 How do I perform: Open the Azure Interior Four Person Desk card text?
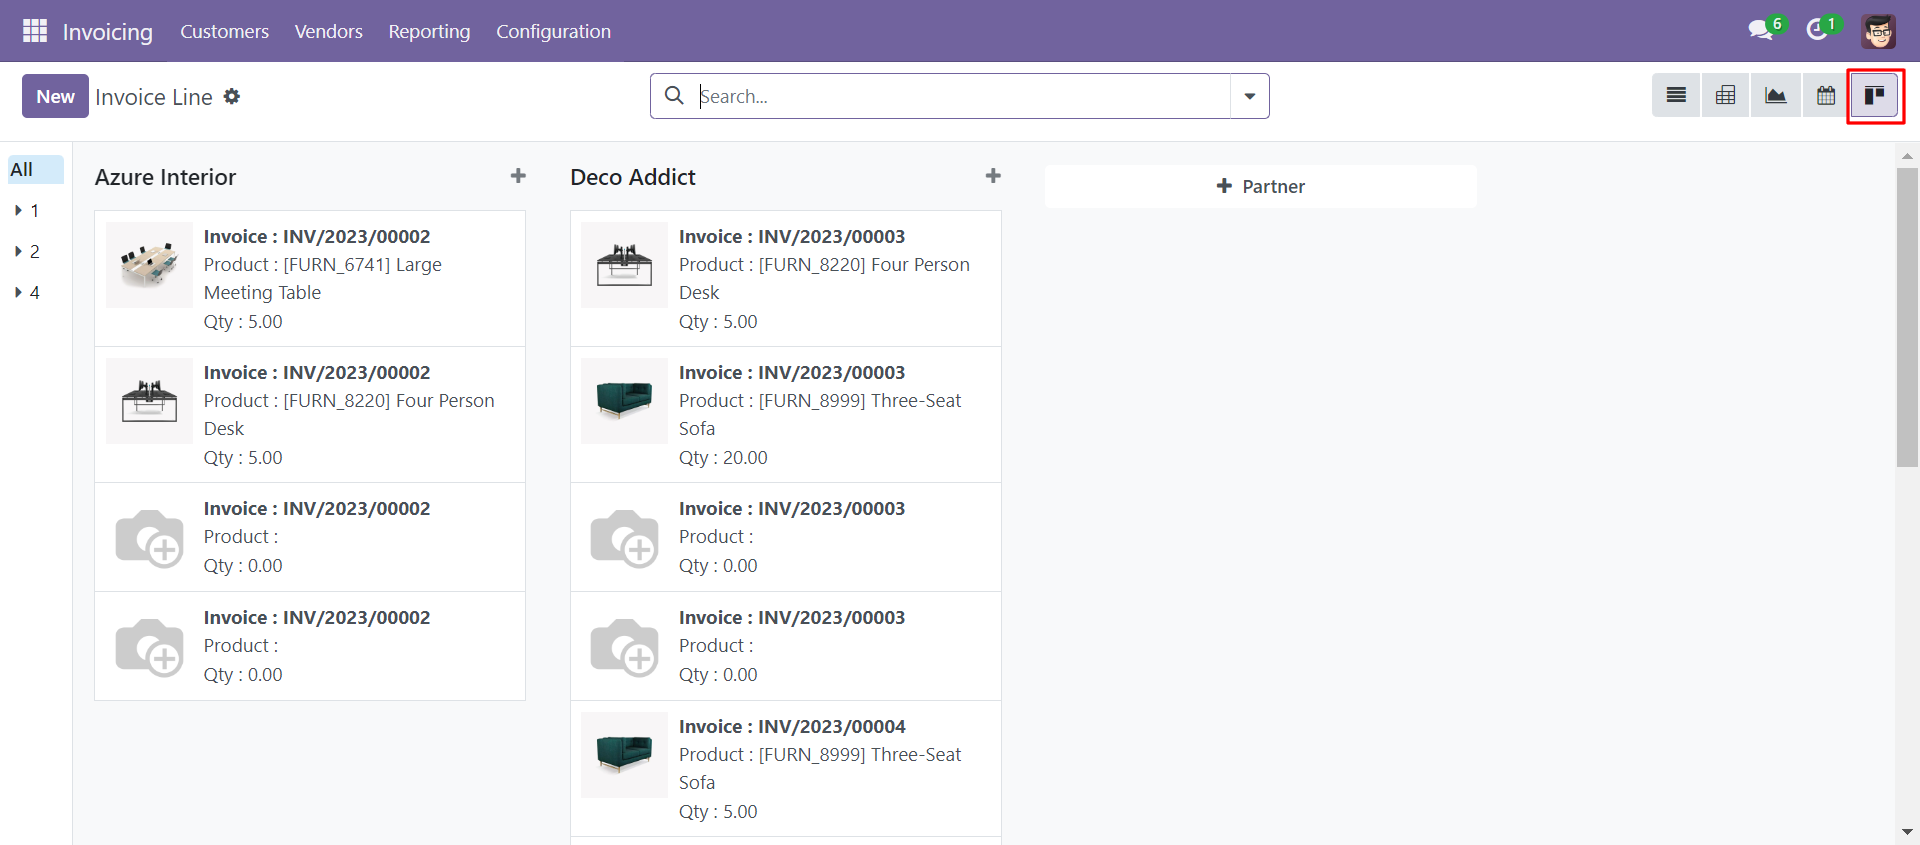(x=349, y=414)
